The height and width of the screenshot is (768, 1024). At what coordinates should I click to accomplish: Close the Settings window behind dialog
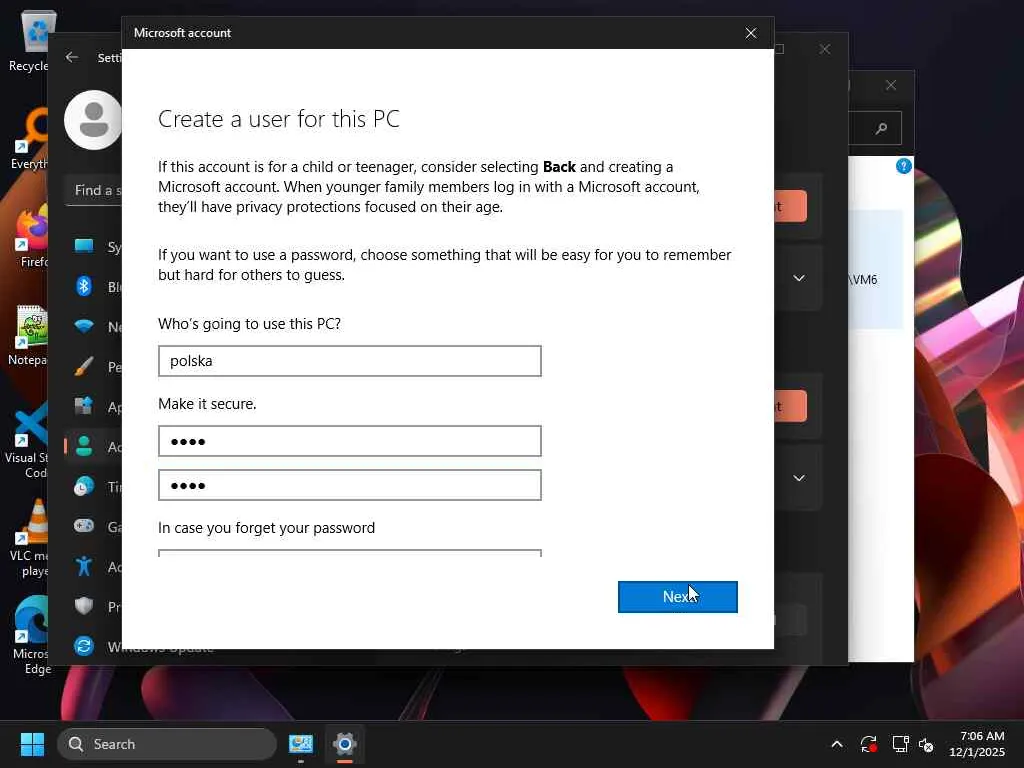click(x=825, y=49)
